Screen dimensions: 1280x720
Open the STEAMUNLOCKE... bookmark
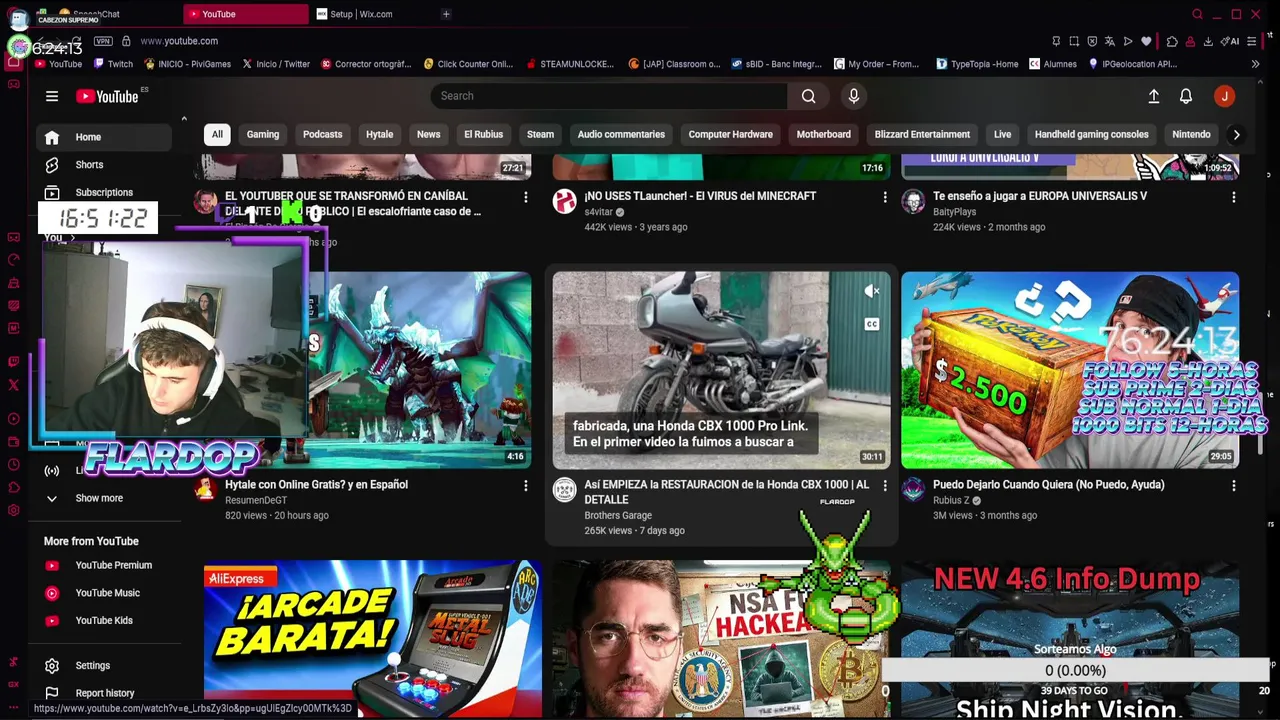pyautogui.click(x=569, y=64)
